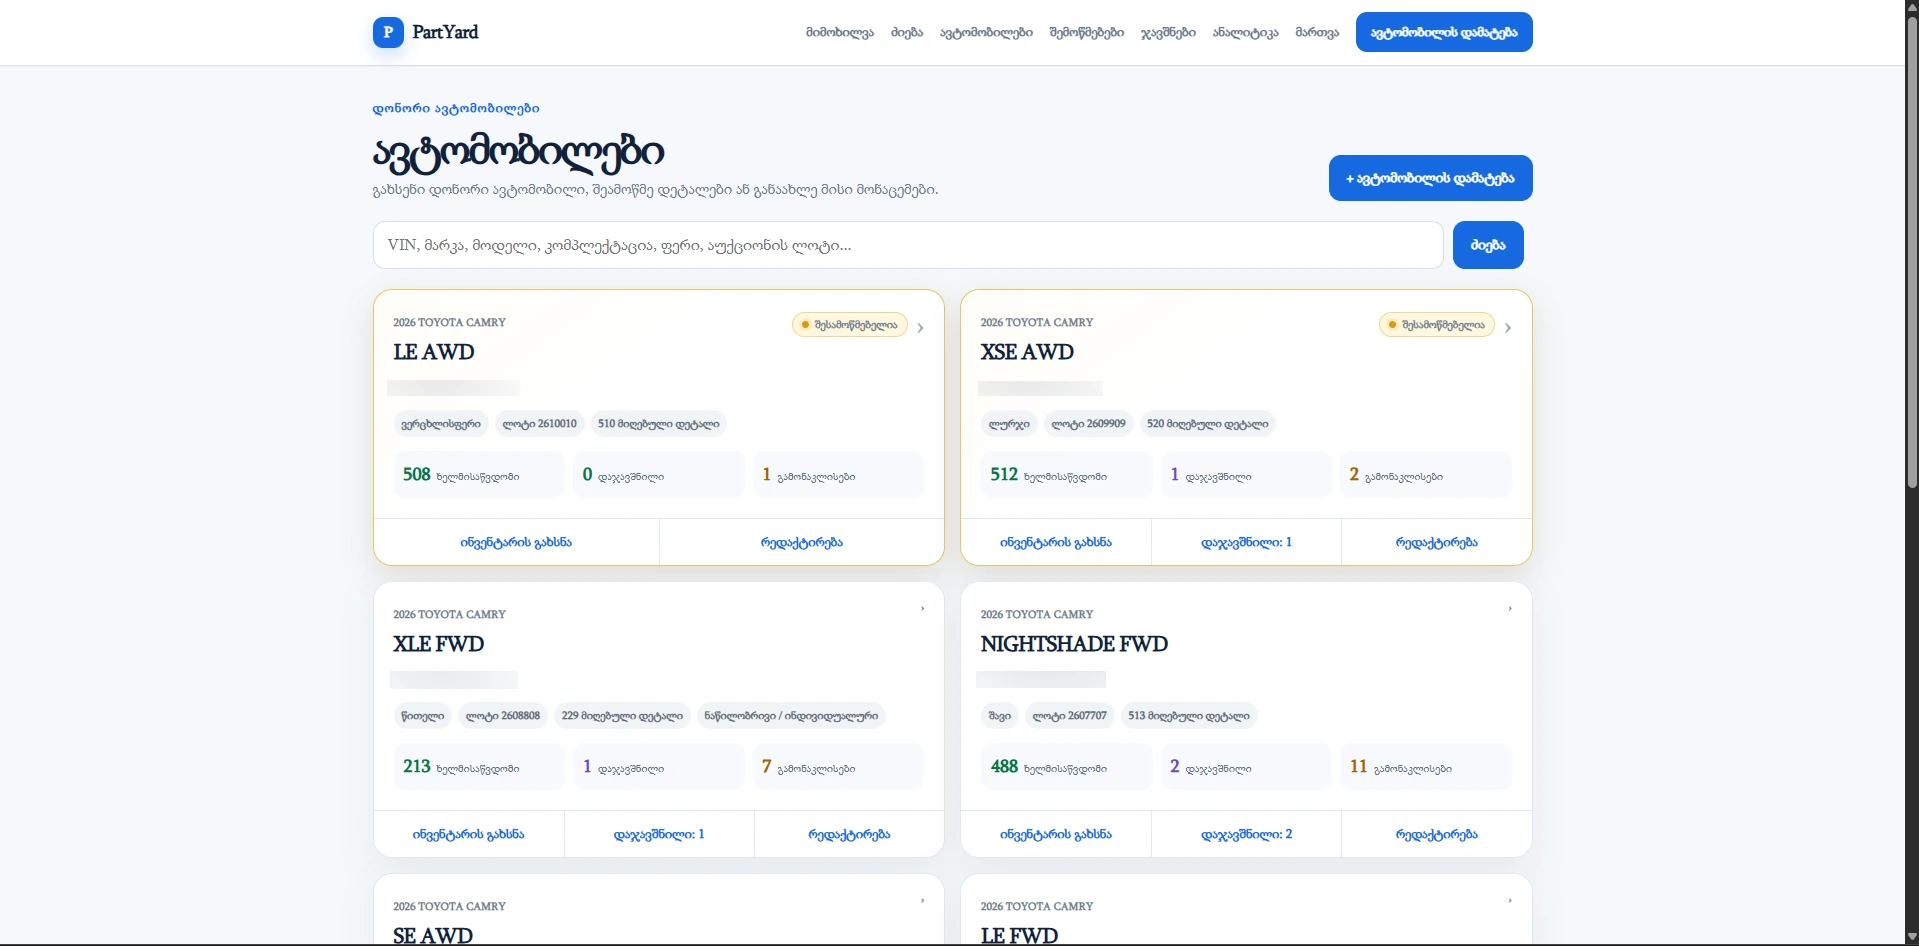Click the შავი color chip
This screenshot has width=1919, height=946.
(1000, 716)
